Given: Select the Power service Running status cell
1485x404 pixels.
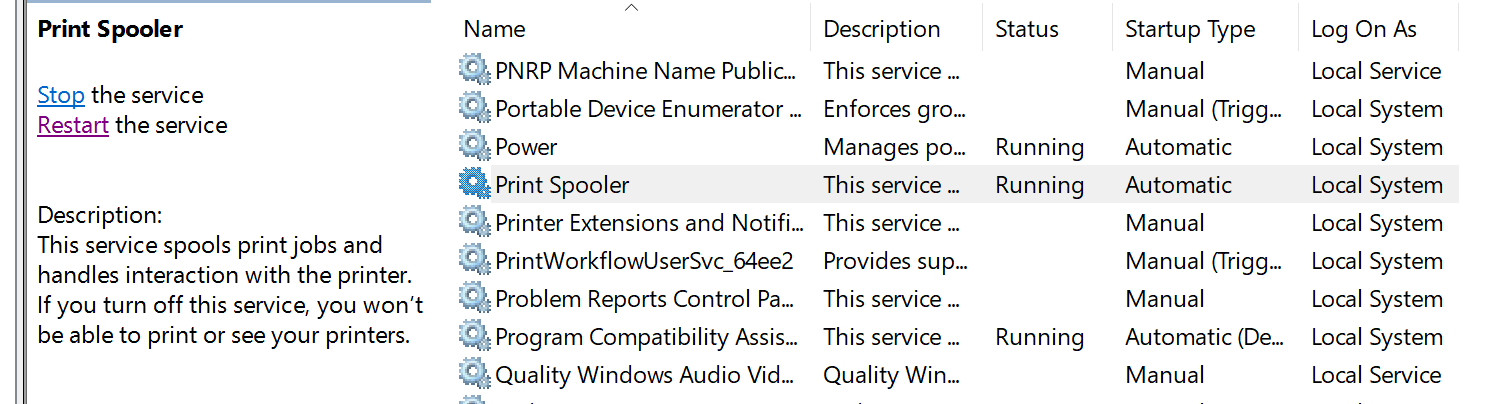Looking at the screenshot, I should (1040, 147).
